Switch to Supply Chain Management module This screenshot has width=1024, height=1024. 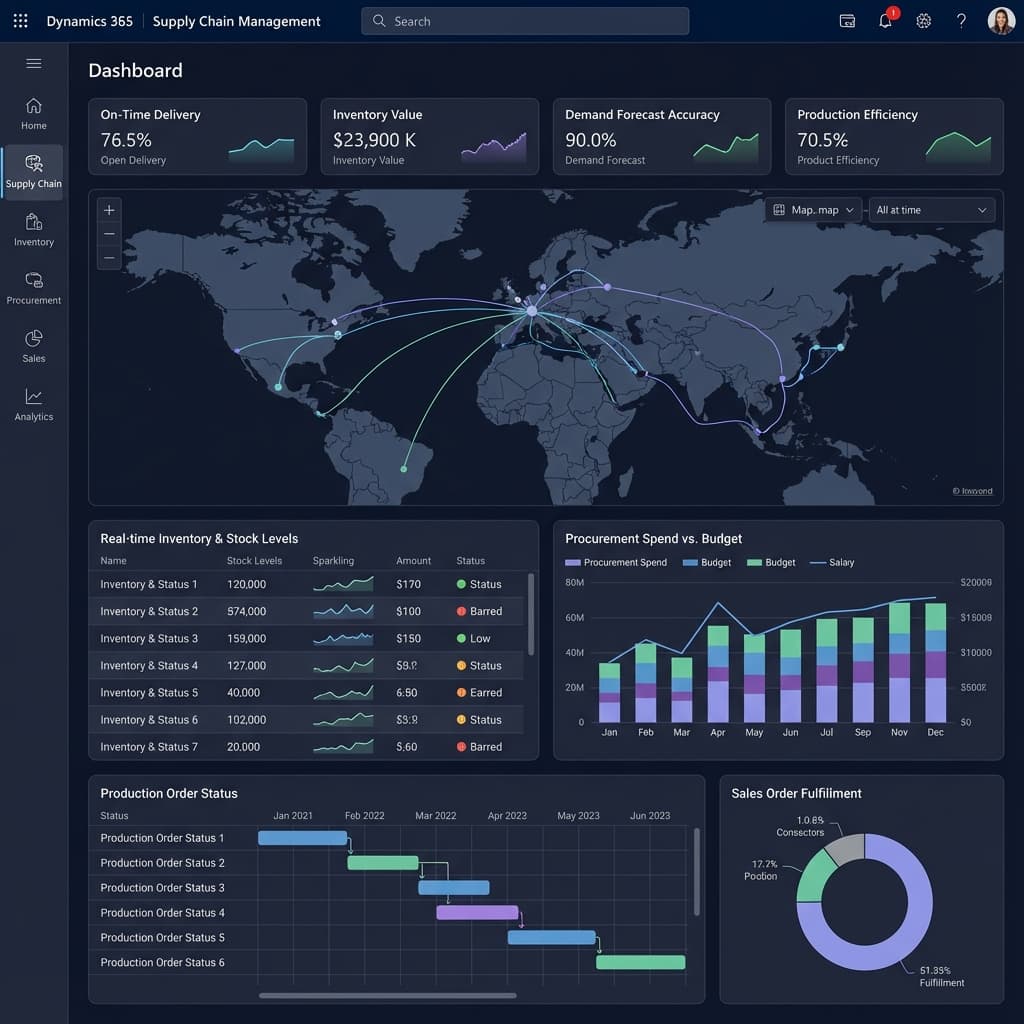tap(236, 20)
